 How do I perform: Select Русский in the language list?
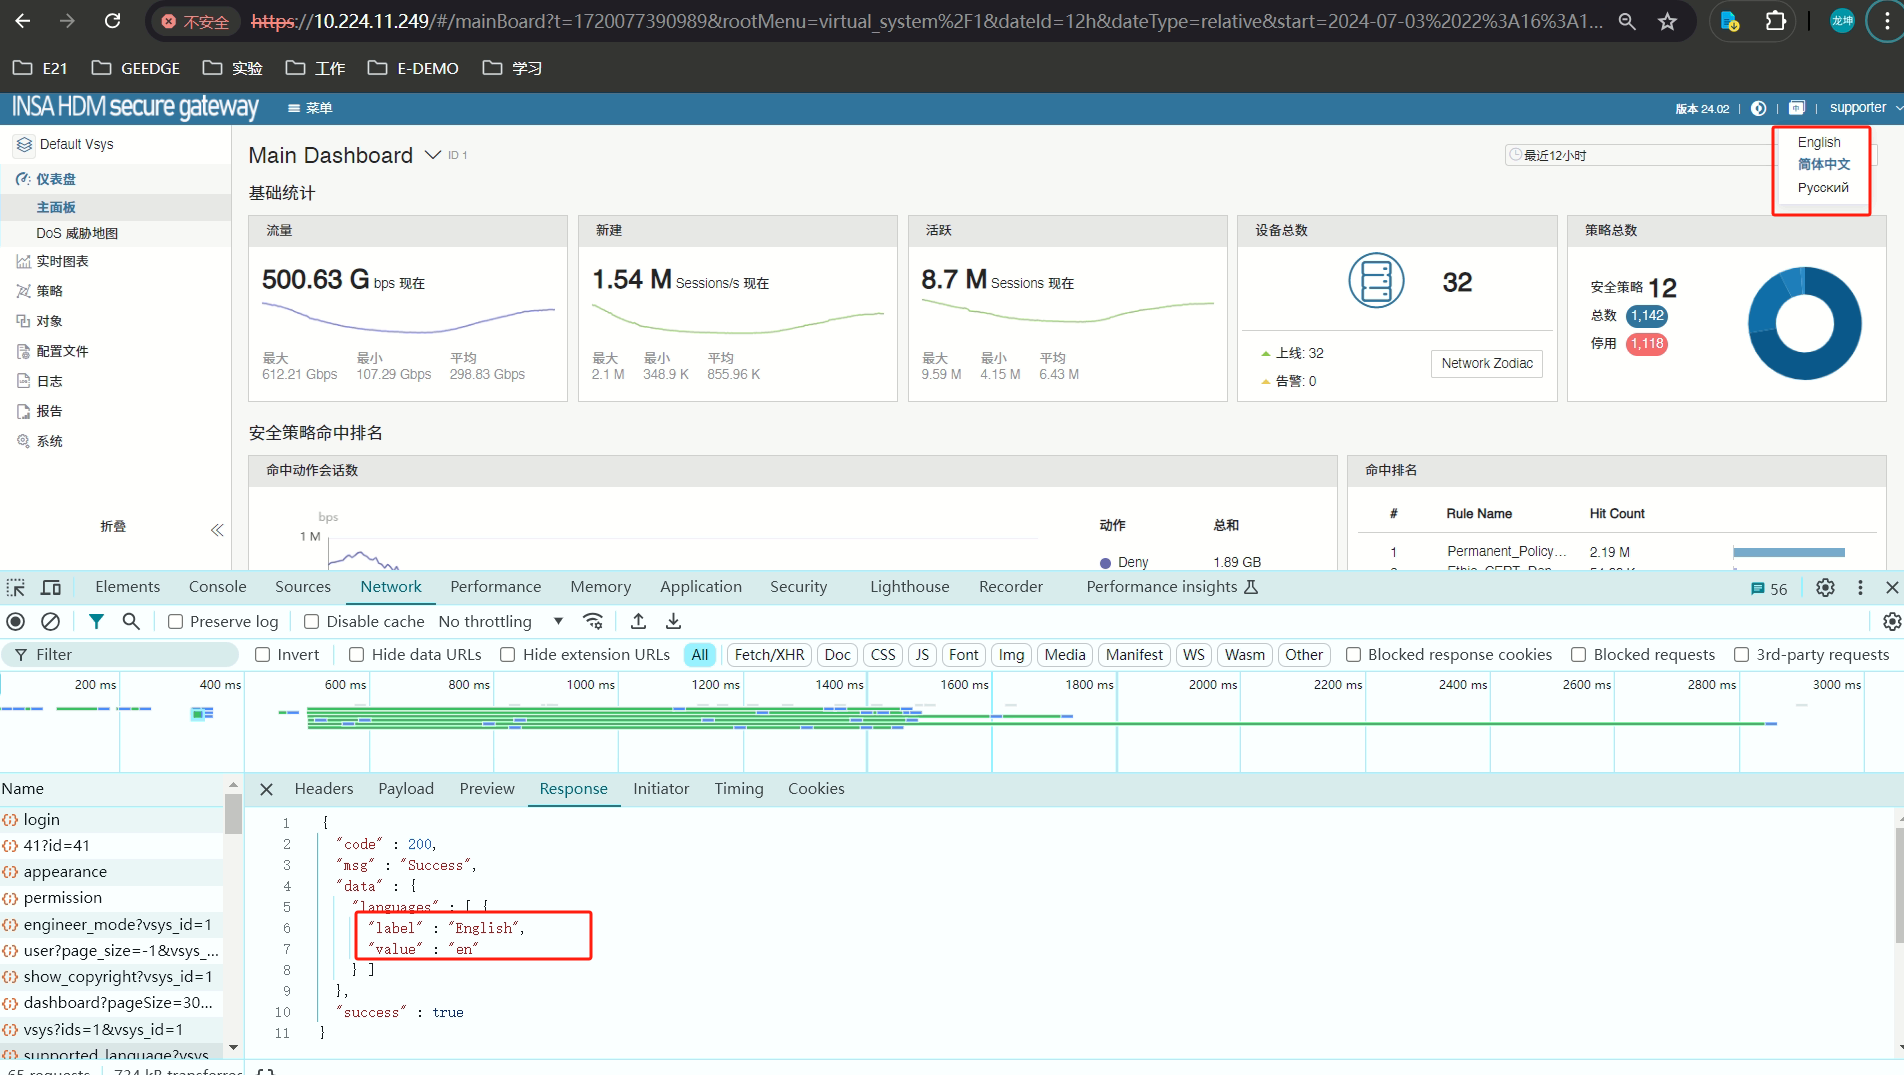coord(1822,188)
